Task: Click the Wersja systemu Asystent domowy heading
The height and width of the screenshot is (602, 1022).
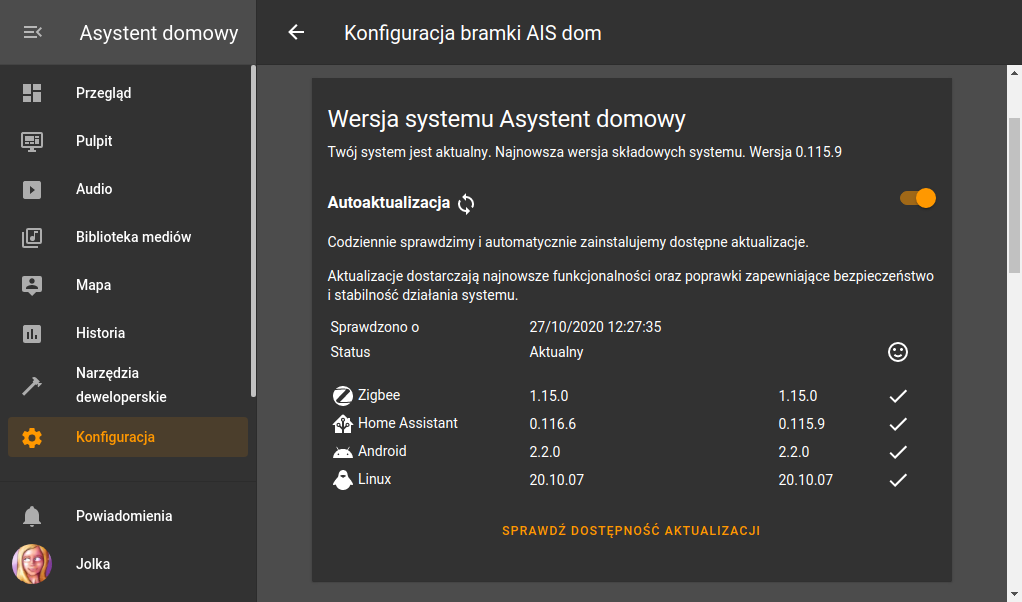Action: tap(506, 119)
